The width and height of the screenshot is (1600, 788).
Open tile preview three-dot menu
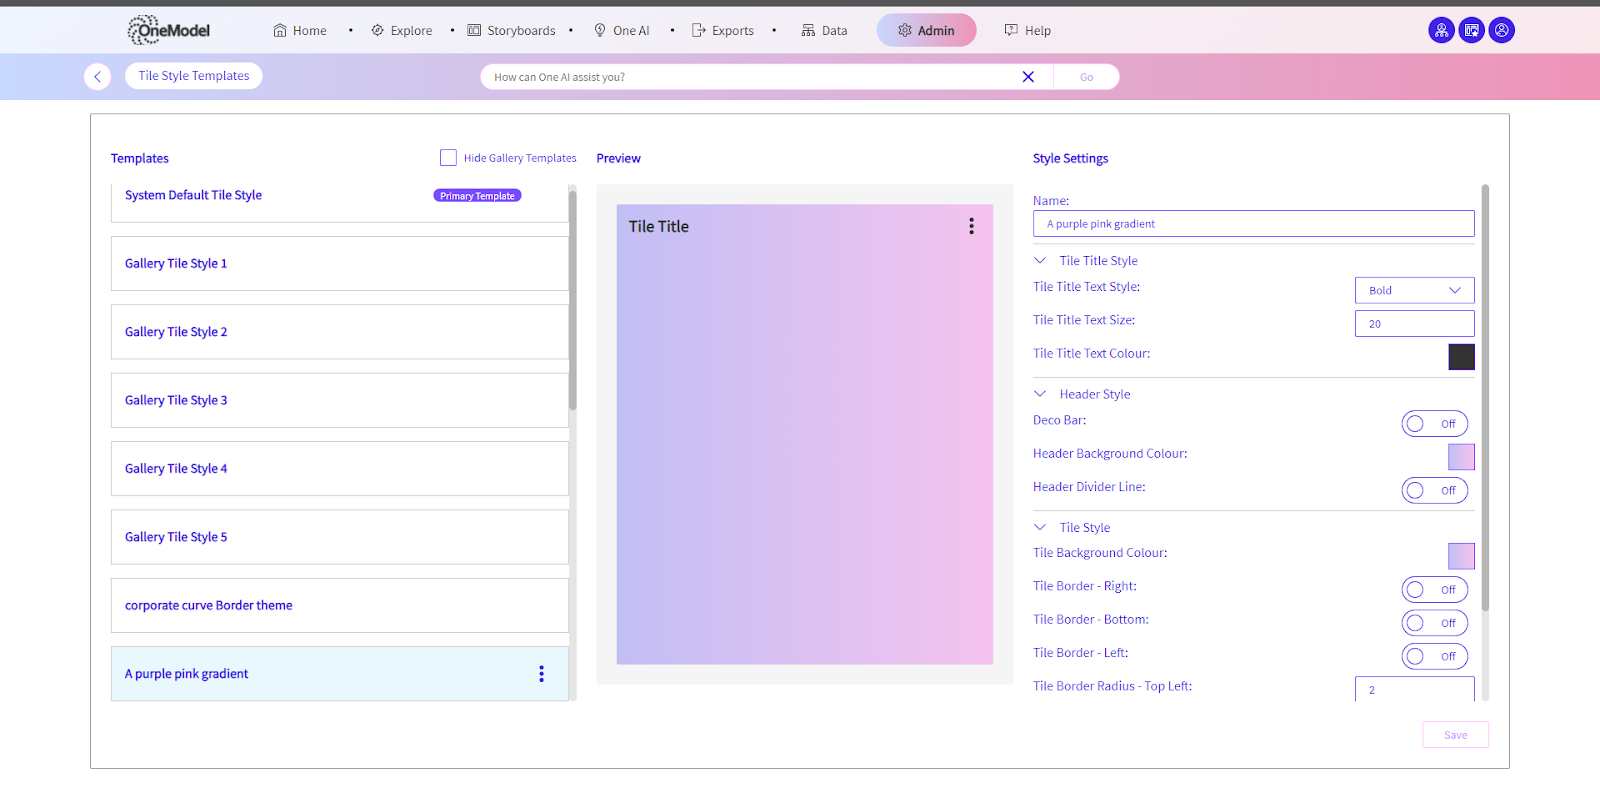970,226
